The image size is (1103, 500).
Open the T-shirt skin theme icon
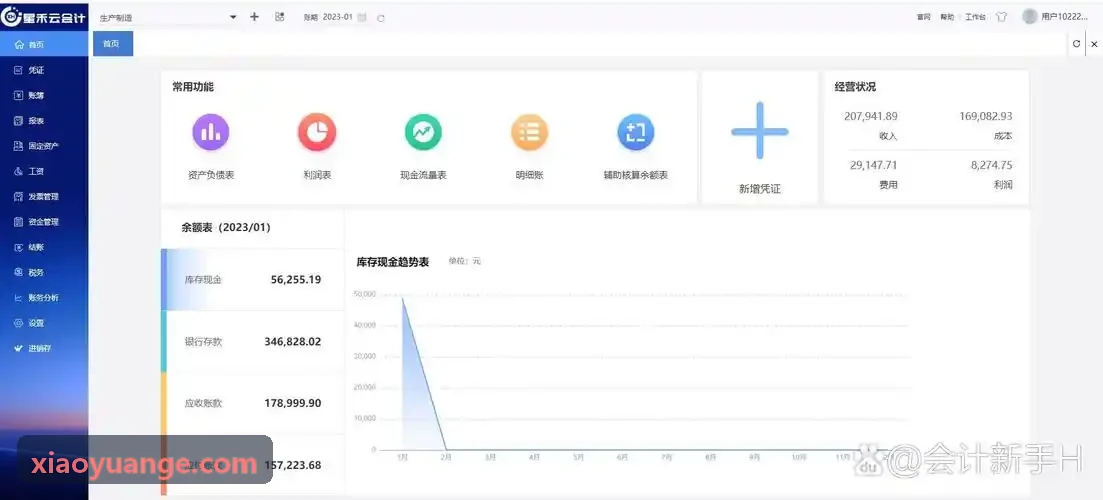click(1002, 17)
